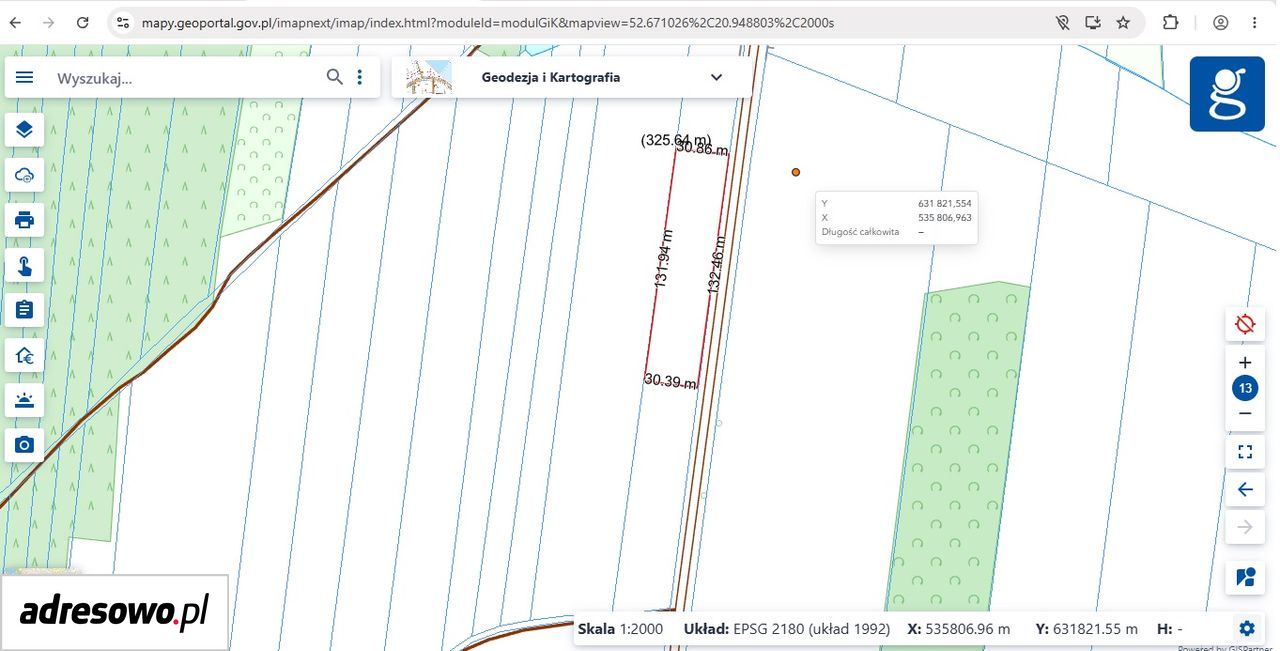The image size is (1280, 651).
Task: Open the measurement tools button
Action: point(1245,577)
